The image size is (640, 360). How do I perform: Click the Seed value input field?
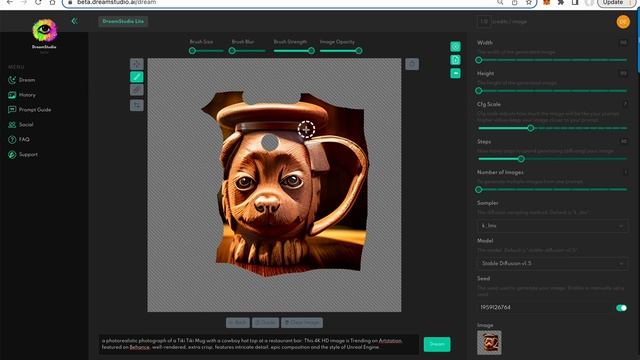544,307
